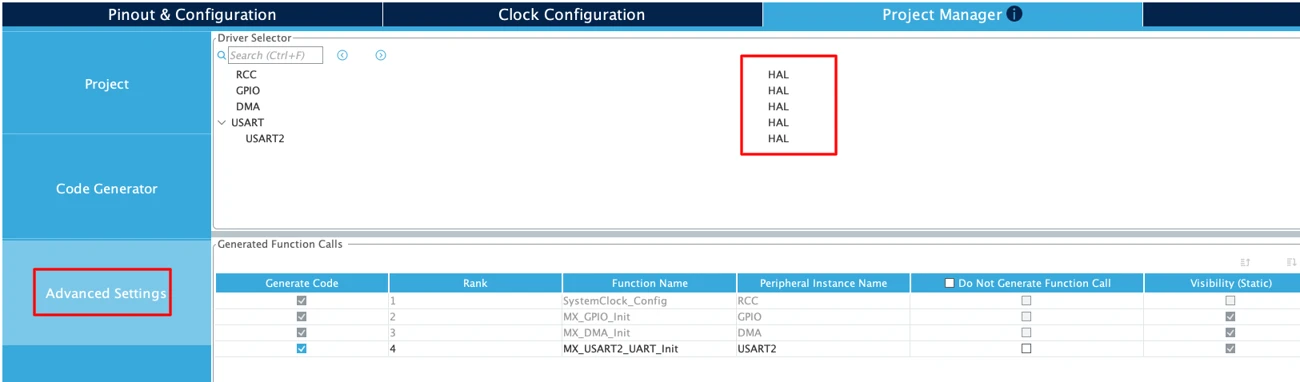Open HAL driver dropdown for RCC

coord(778,74)
